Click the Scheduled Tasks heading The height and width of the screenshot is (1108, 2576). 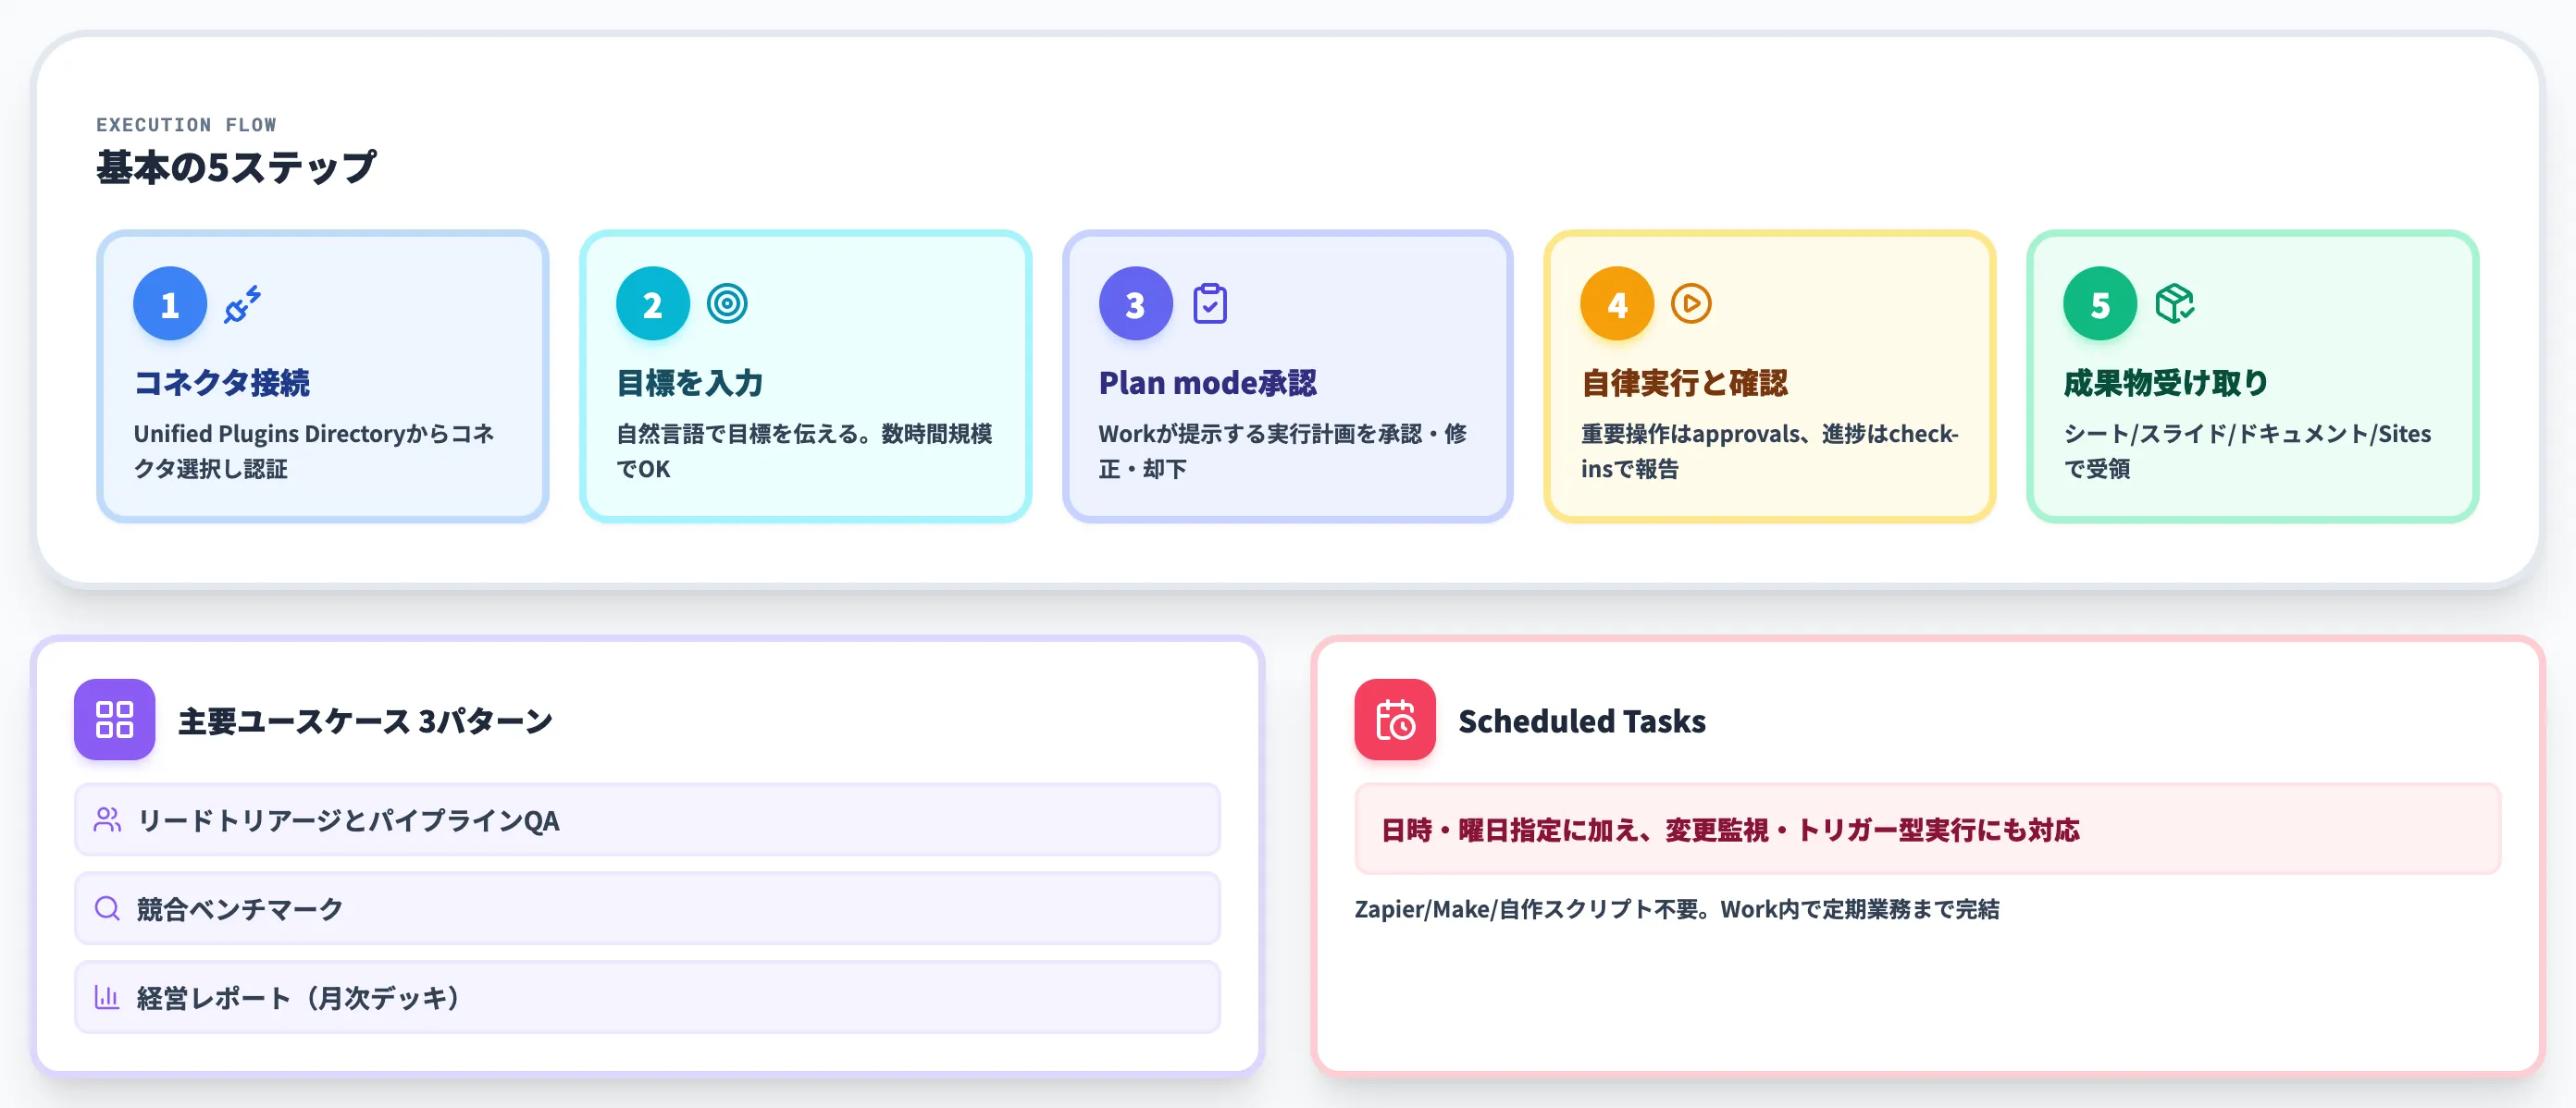tap(1582, 721)
